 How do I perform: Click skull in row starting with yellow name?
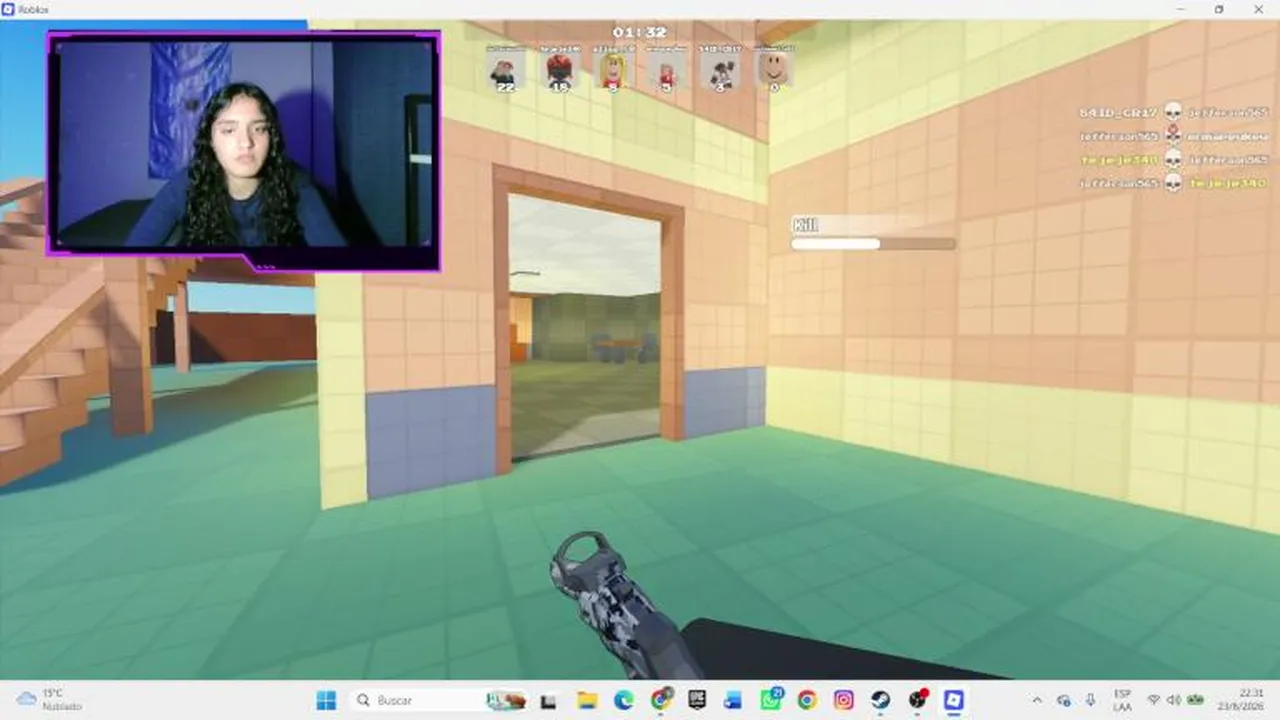coord(1173,159)
